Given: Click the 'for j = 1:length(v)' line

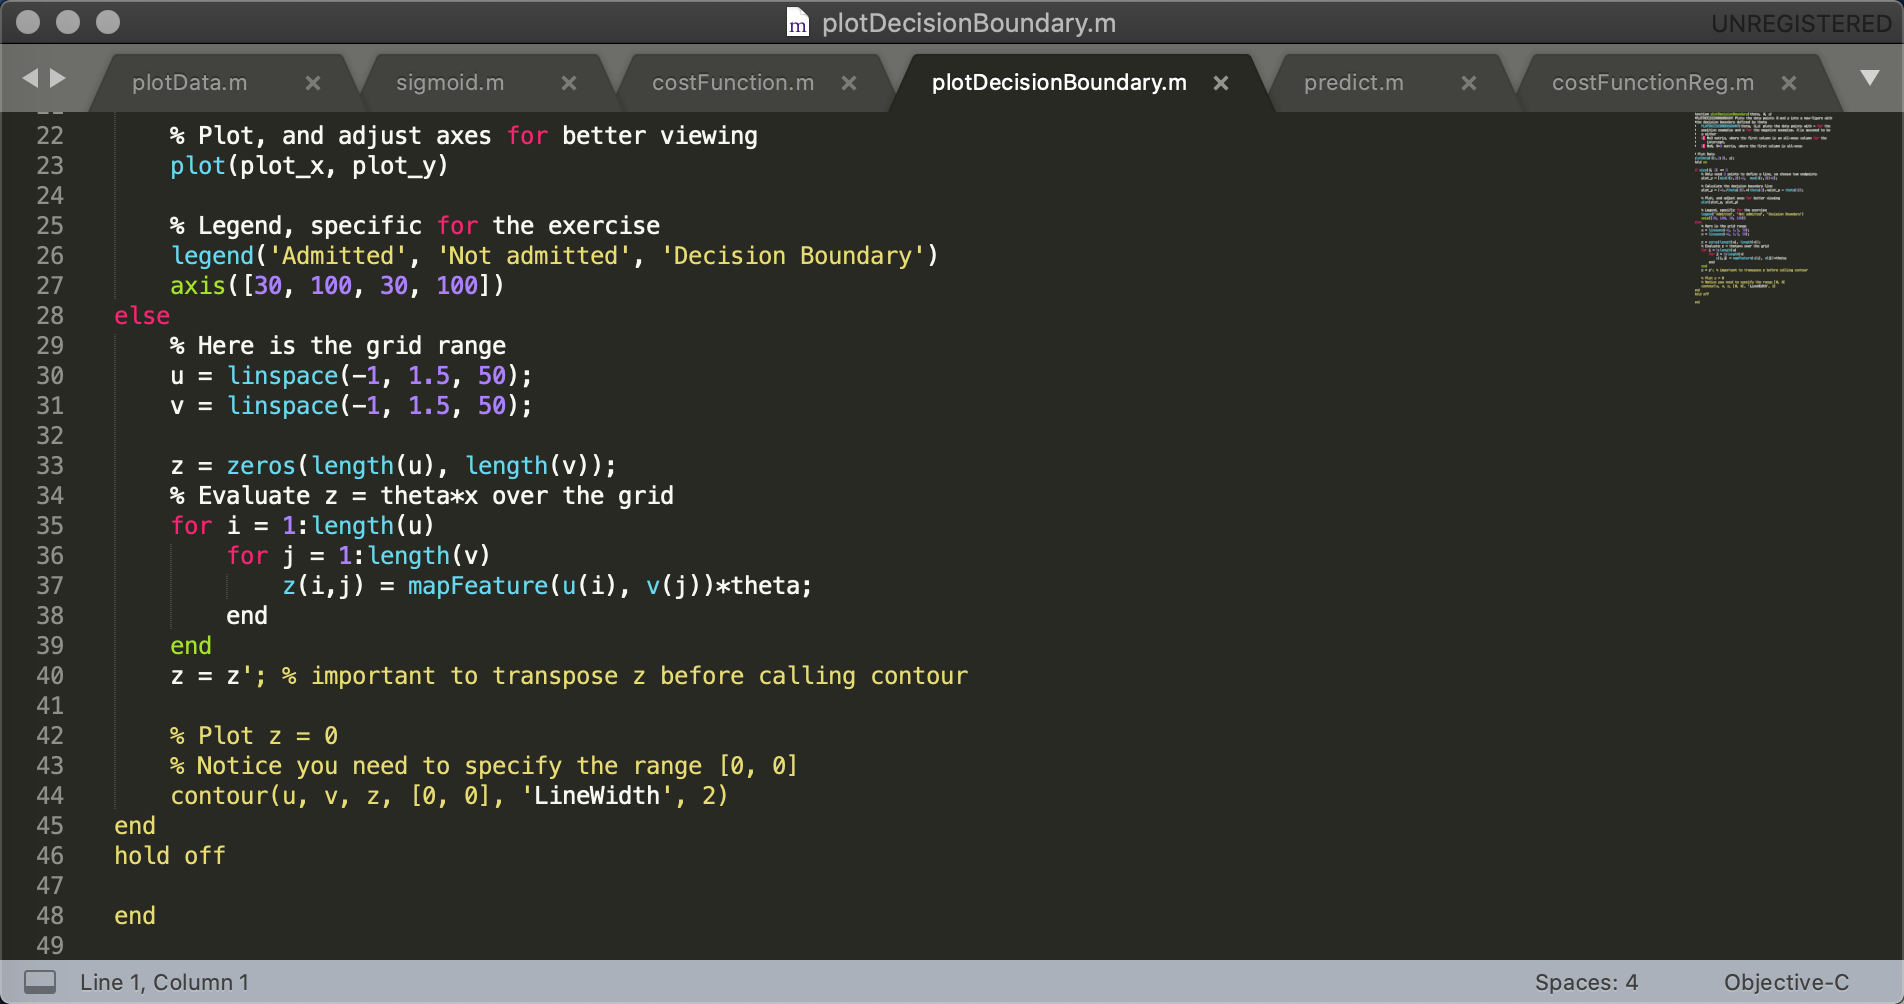Looking at the screenshot, I should click(358, 556).
